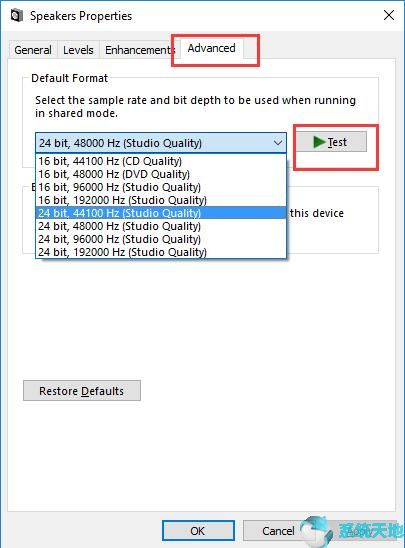Choose 24 bit, 96000 Hz (Studio Quality)
Screen dimensions: 405x548
(x=161, y=239)
